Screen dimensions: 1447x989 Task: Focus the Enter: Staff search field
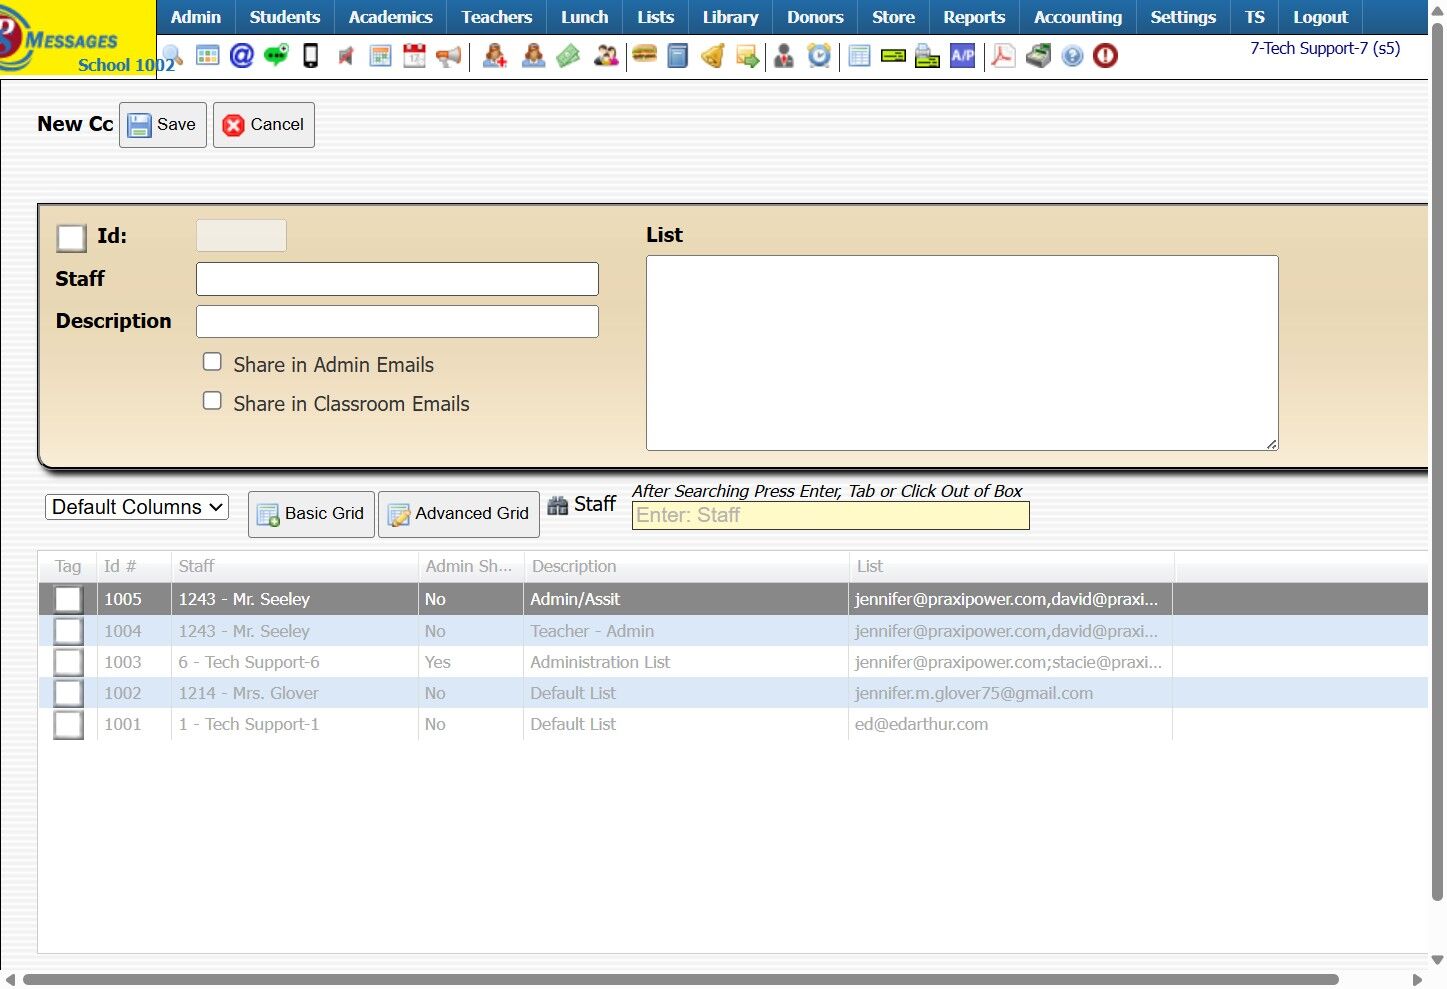click(831, 515)
